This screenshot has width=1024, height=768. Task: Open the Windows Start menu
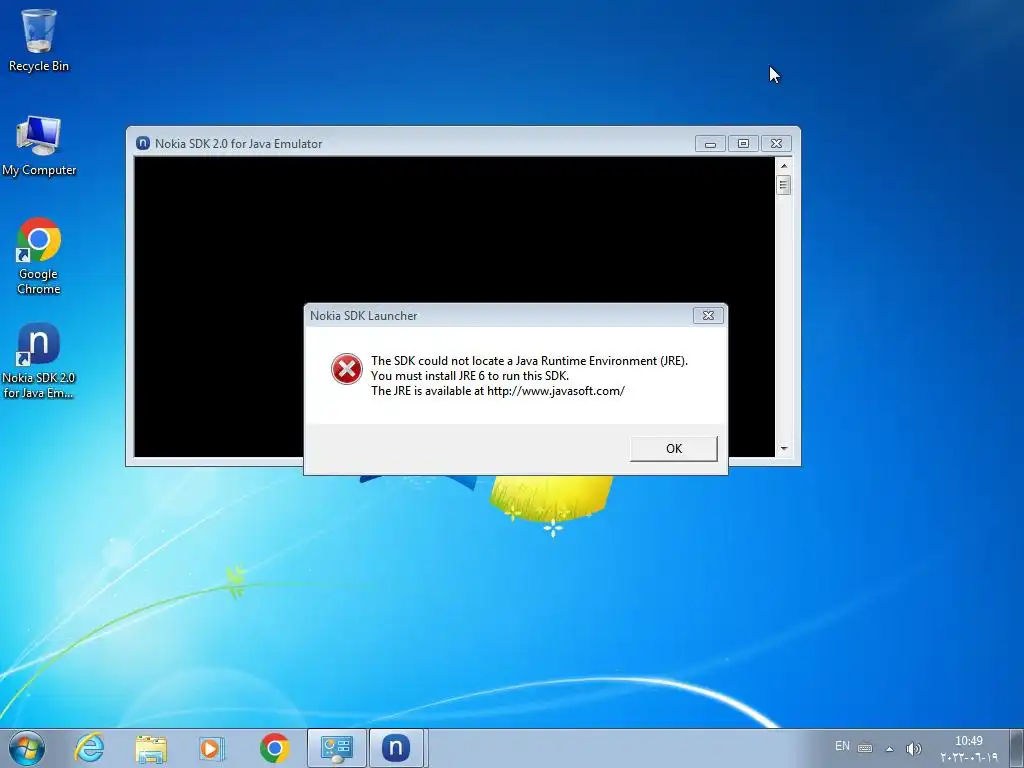click(x=27, y=748)
